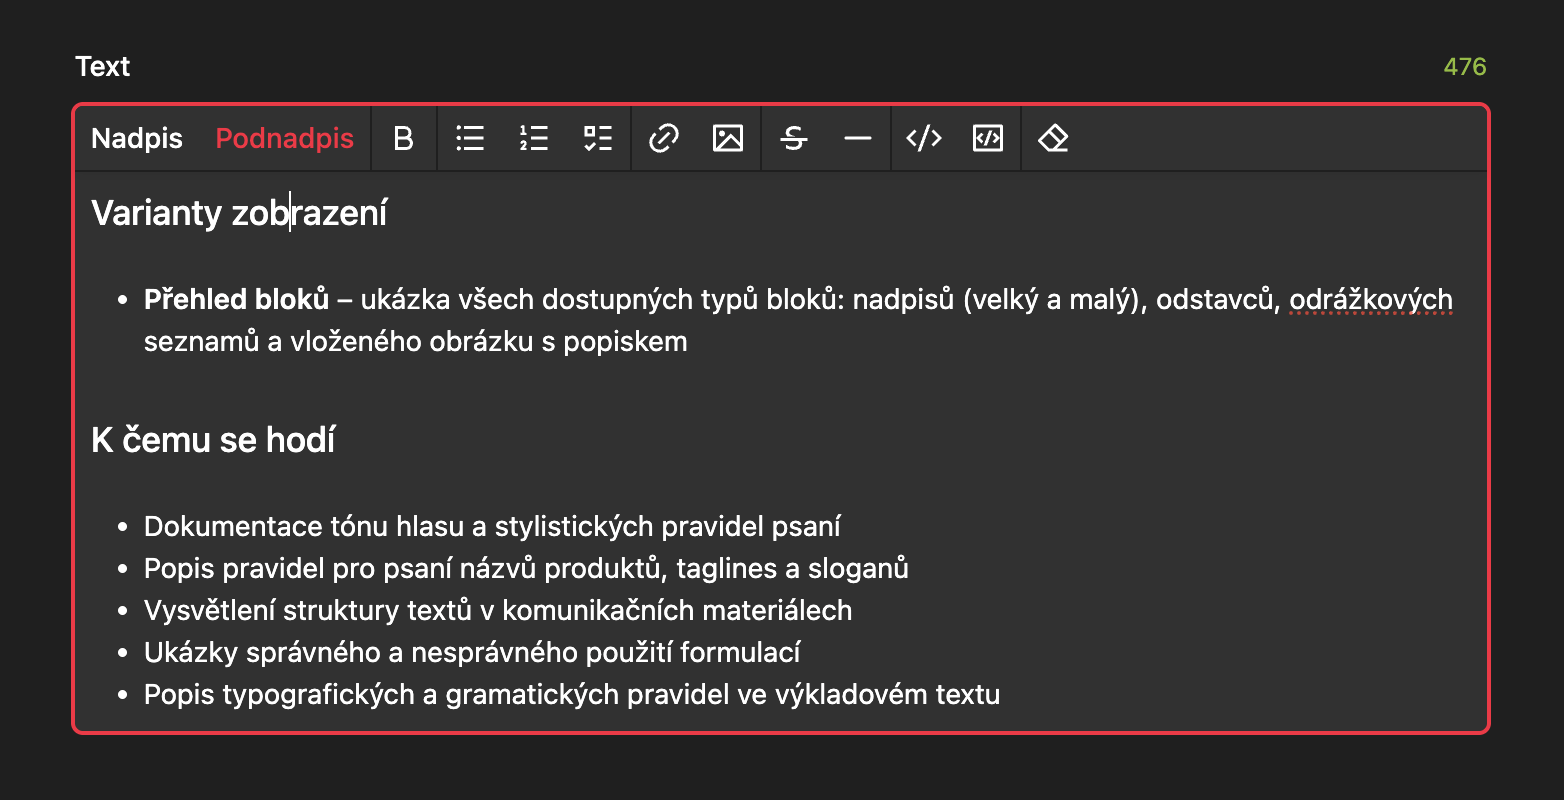The width and height of the screenshot is (1564, 800).
Task: Insert a numbered list
Action: point(534,138)
